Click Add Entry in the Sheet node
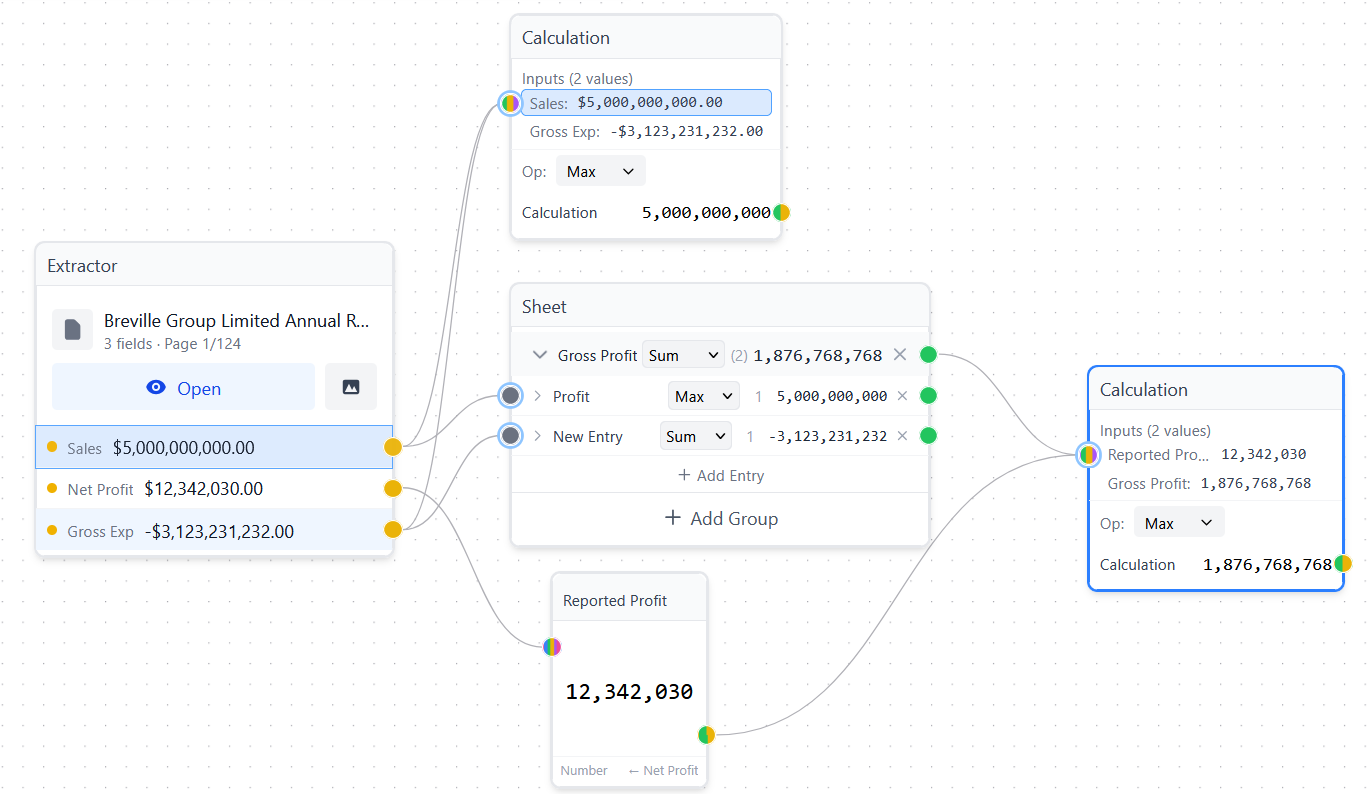Image resolution: width=1371 pixels, height=794 pixels. pyautogui.click(x=720, y=475)
